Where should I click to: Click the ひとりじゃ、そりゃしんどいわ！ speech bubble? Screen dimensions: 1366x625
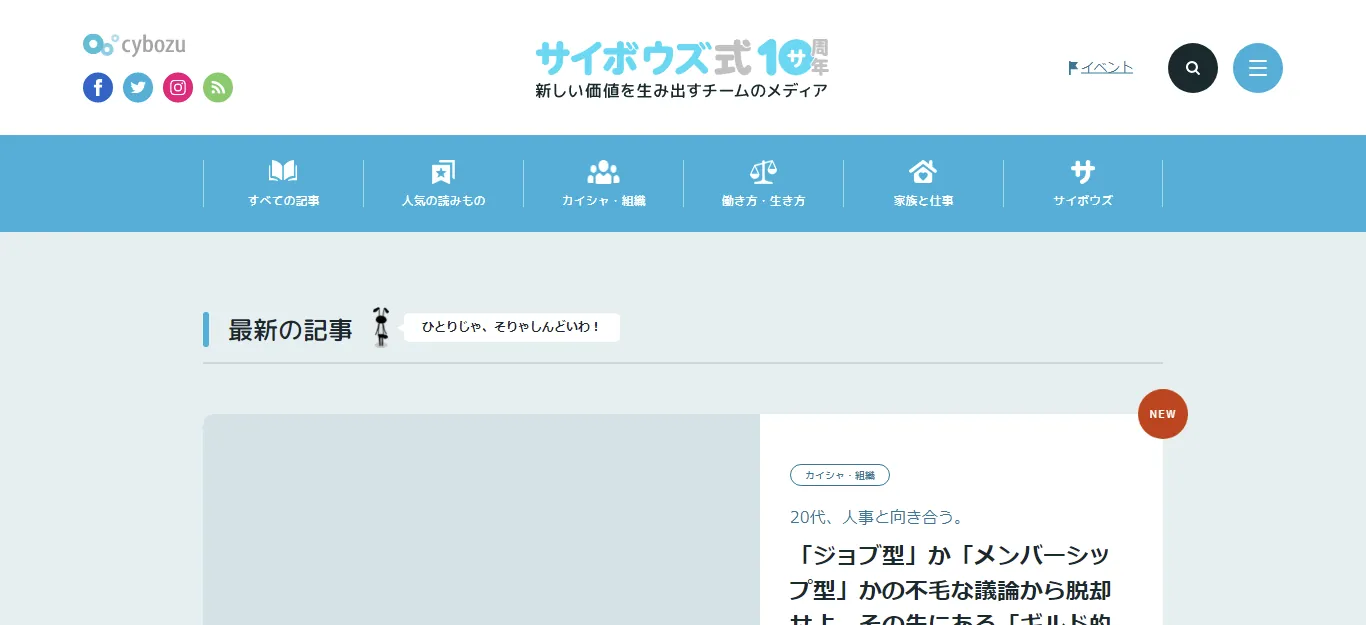(511, 327)
